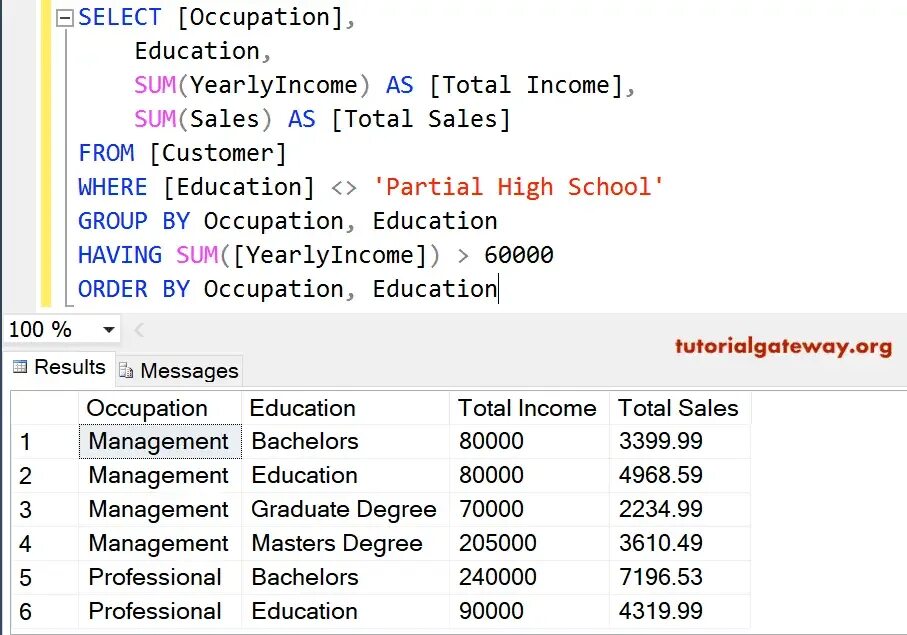Click the Occupation column header
This screenshot has height=635, width=907.
tap(160, 408)
